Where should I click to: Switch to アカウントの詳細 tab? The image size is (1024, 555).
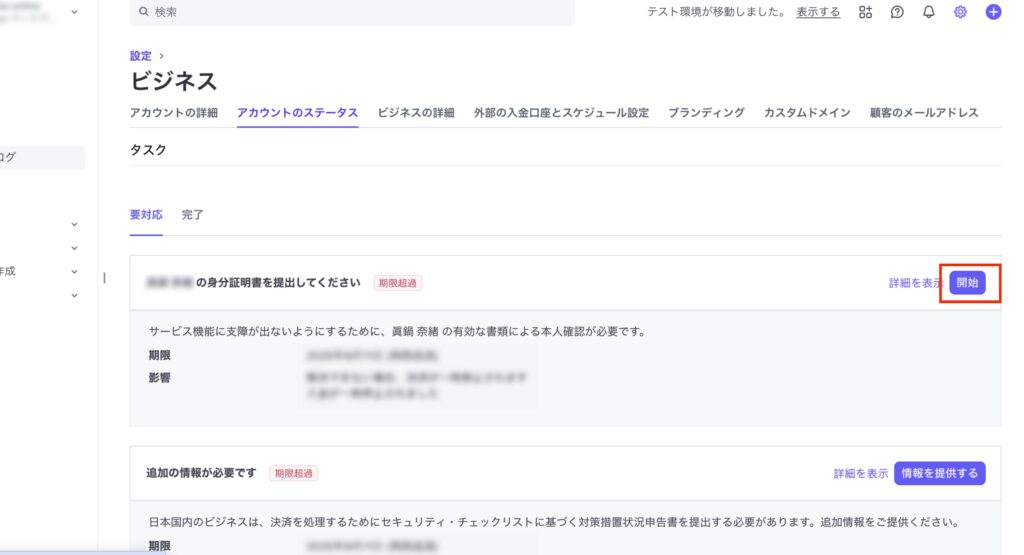[x=174, y=113]
